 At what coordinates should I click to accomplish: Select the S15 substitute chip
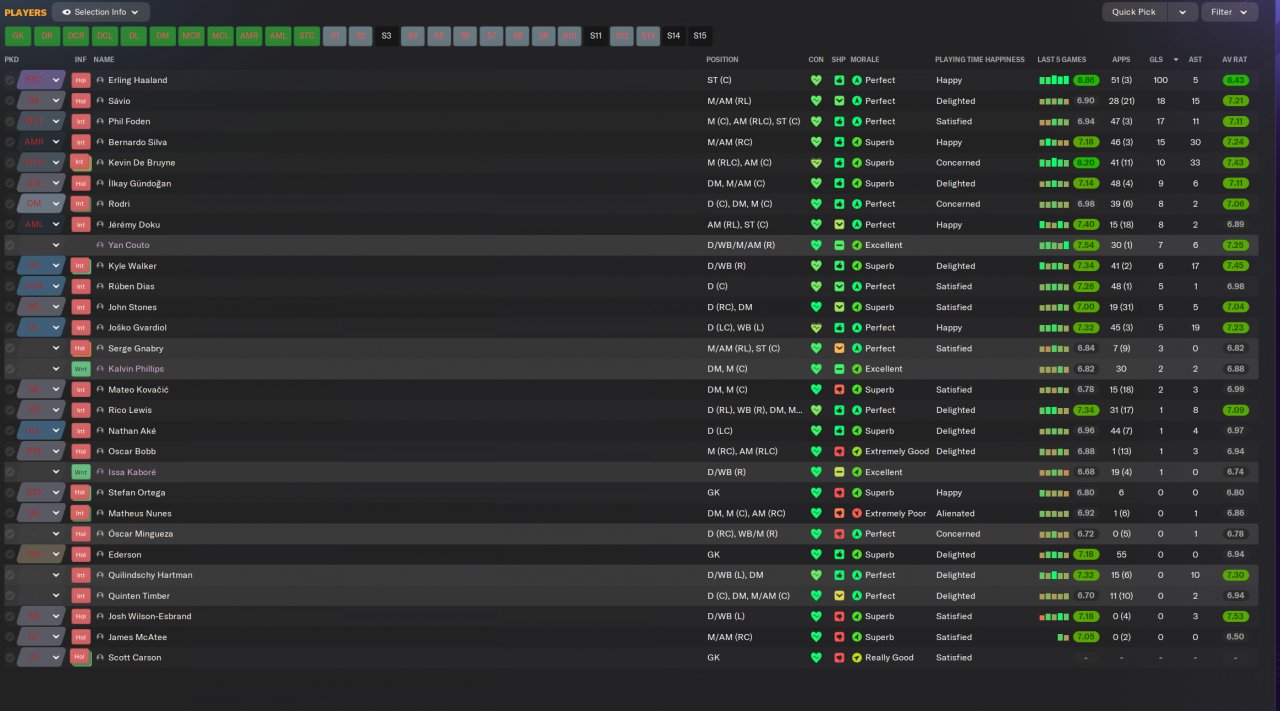(x=700, y=36)
